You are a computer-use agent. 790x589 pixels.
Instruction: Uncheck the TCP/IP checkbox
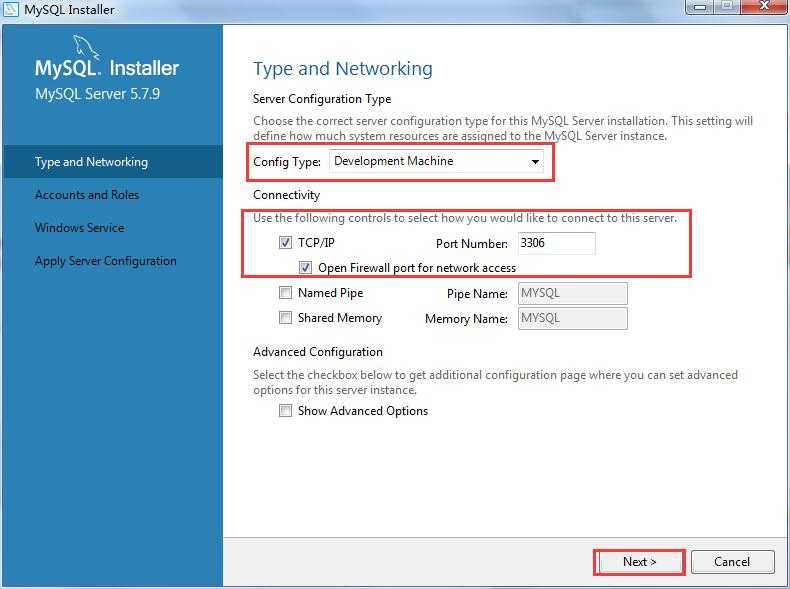285,243
